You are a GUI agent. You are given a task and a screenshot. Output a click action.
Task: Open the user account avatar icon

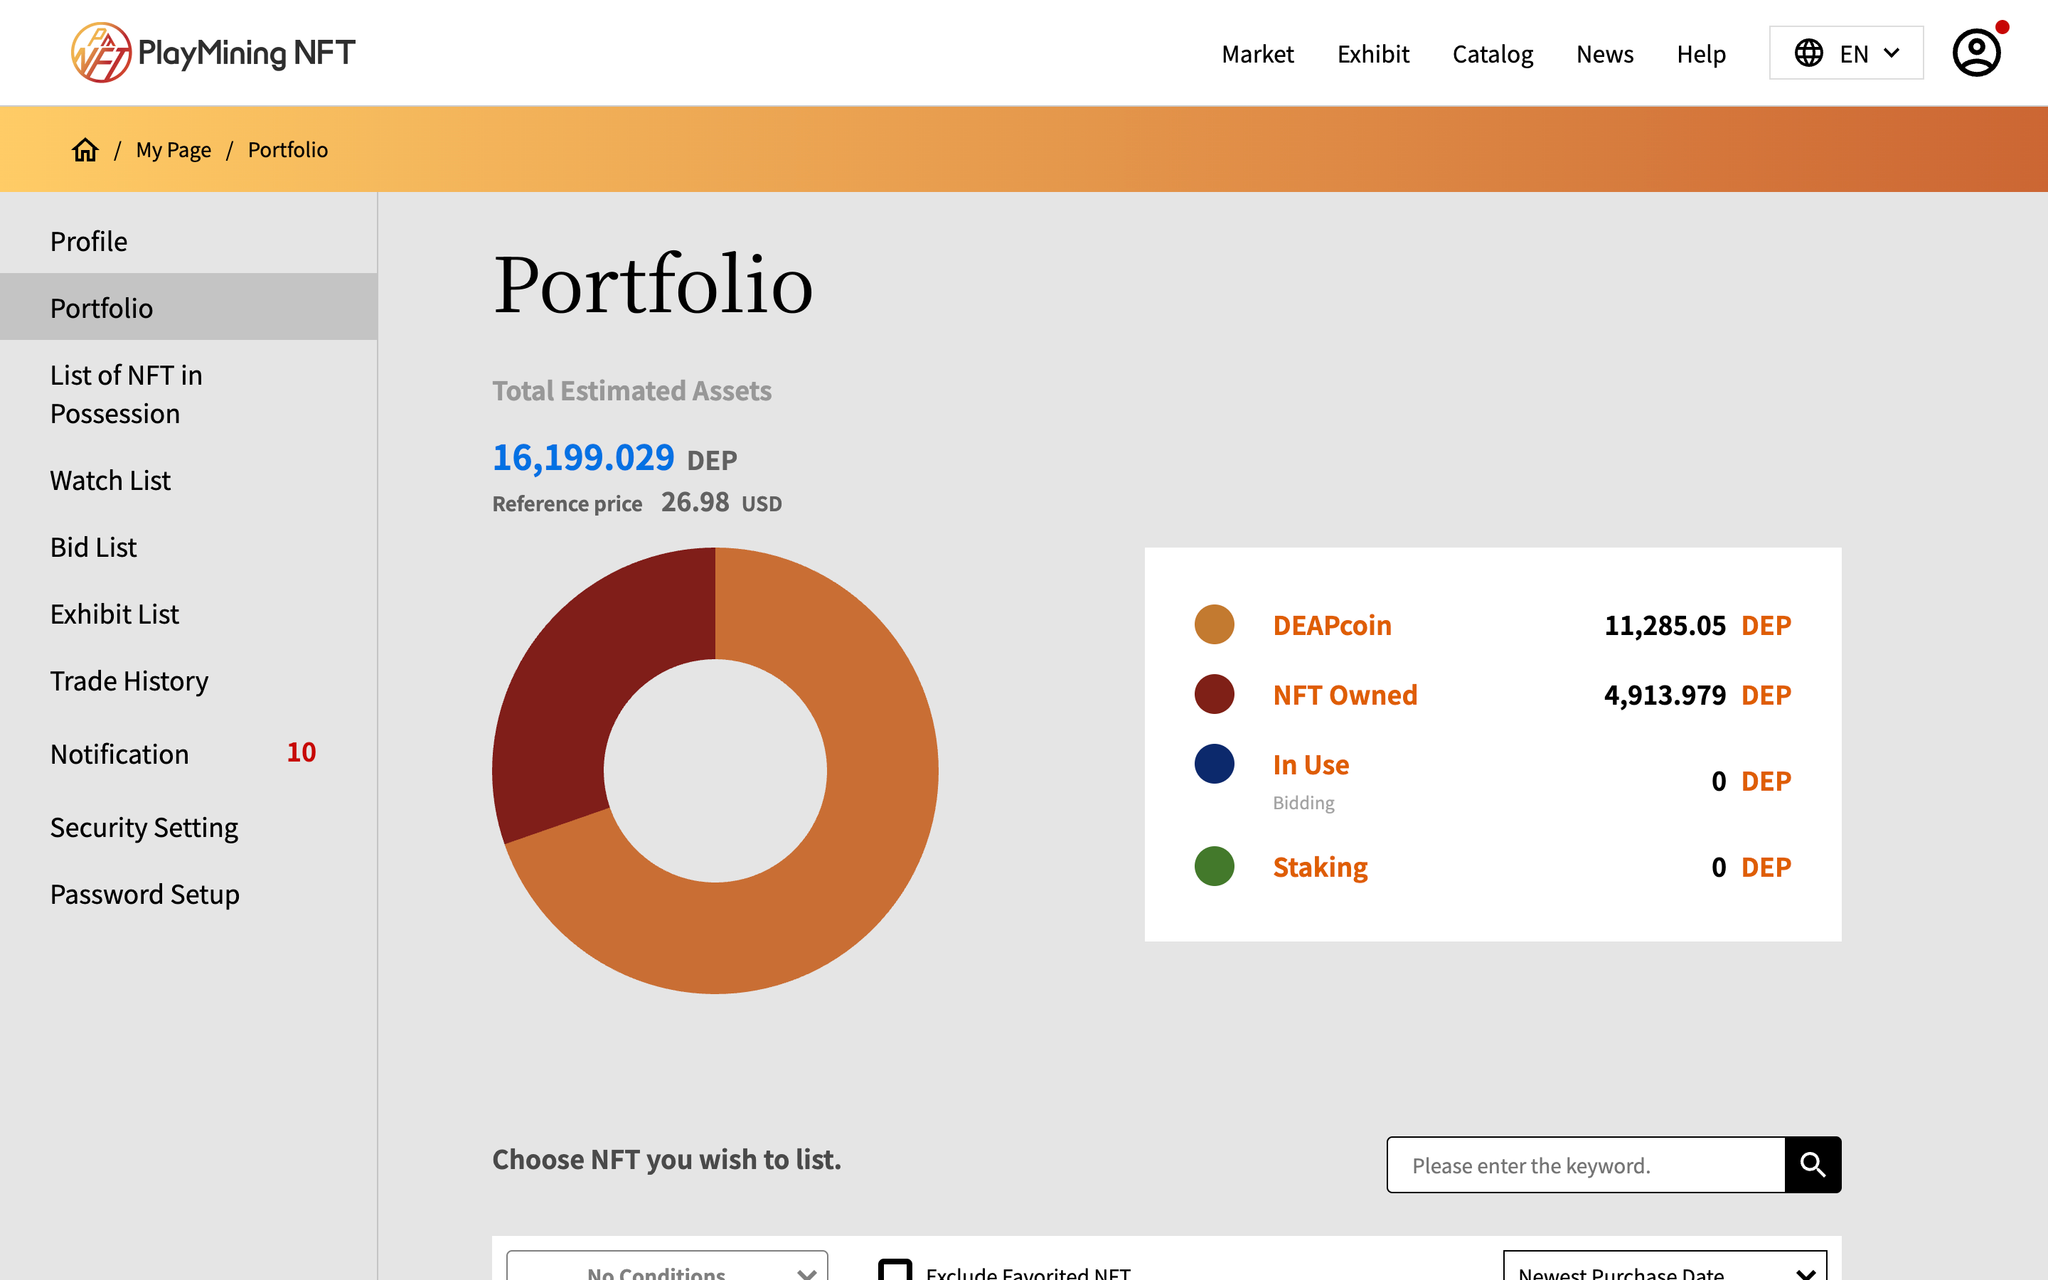(x=1976, y=53)
